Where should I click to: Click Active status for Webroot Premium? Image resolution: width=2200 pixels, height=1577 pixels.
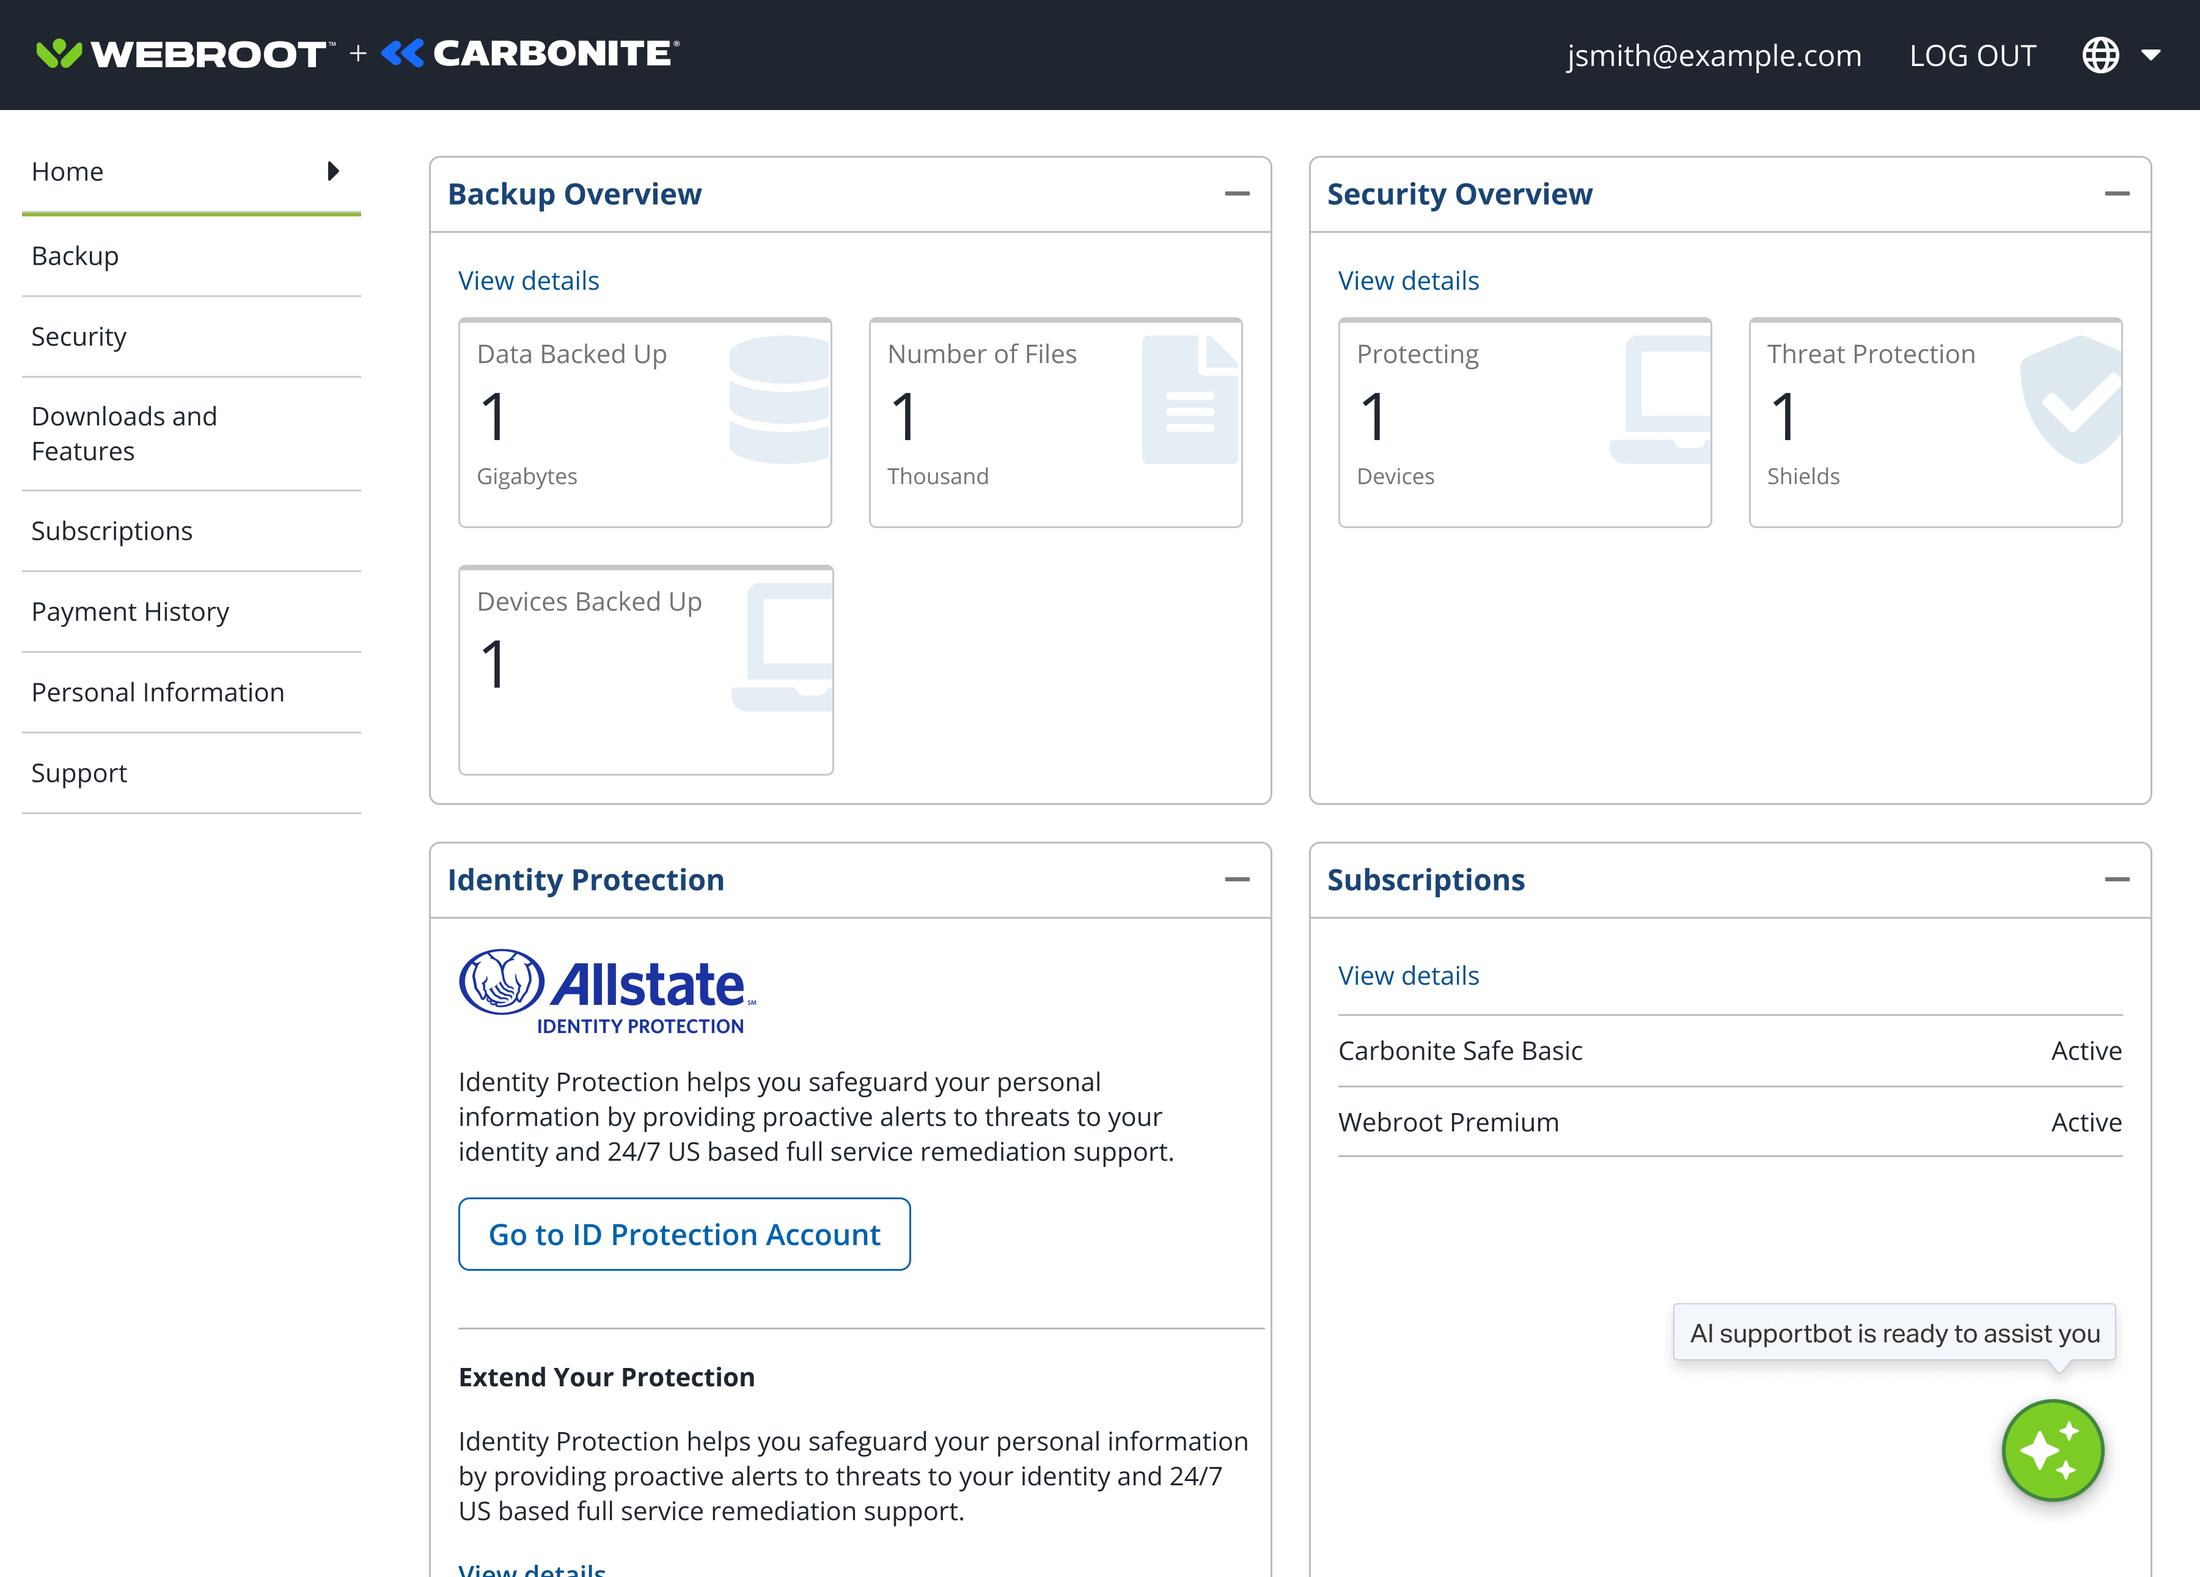pos(2087,1122)
